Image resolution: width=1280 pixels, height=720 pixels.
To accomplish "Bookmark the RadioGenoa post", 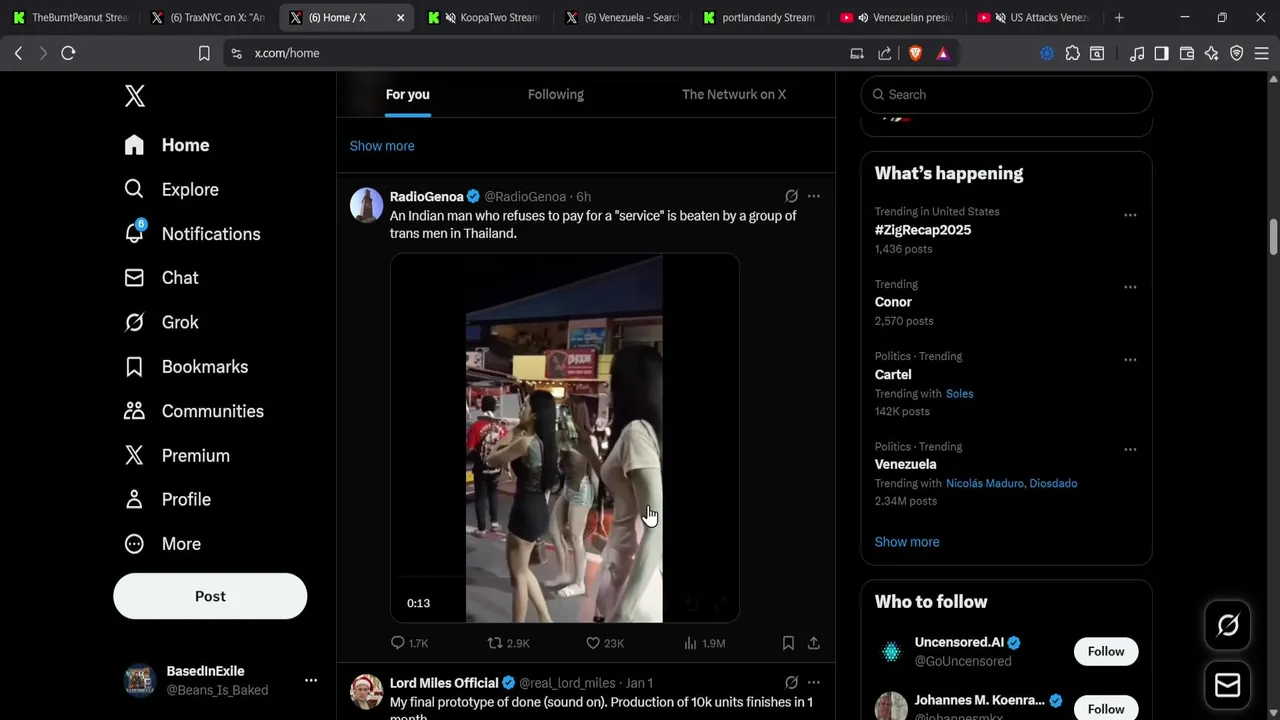I will click(788, 643).
